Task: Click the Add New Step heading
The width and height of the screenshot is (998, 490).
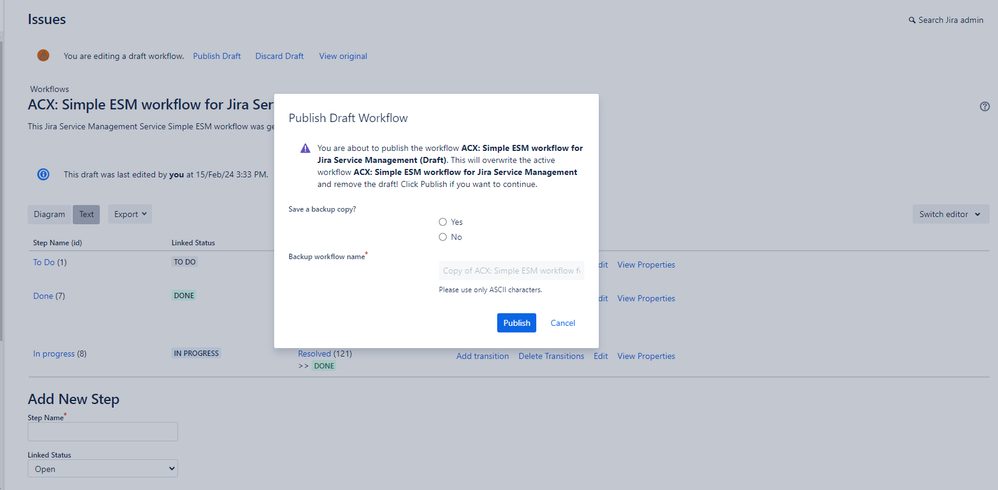Action: 73,400
